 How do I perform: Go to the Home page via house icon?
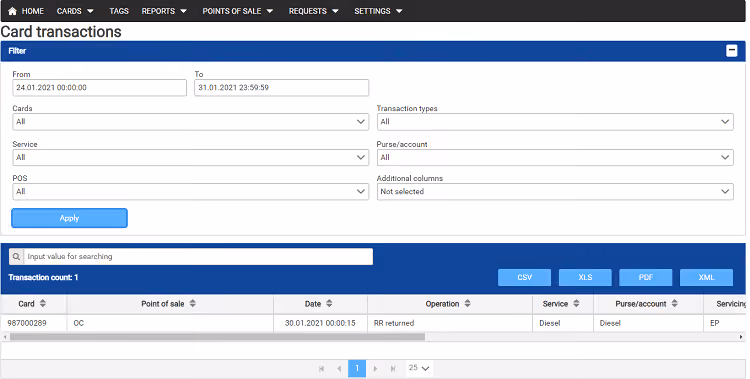[x=12, y=11]
